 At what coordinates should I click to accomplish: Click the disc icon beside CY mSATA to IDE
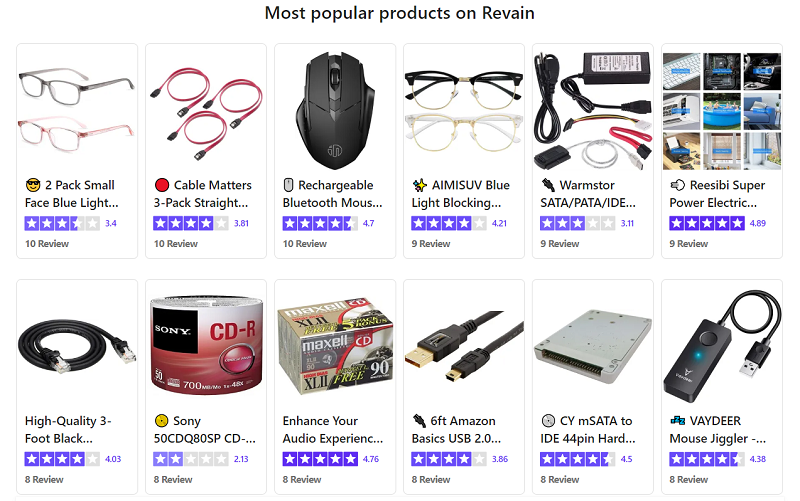click(548, 420)
